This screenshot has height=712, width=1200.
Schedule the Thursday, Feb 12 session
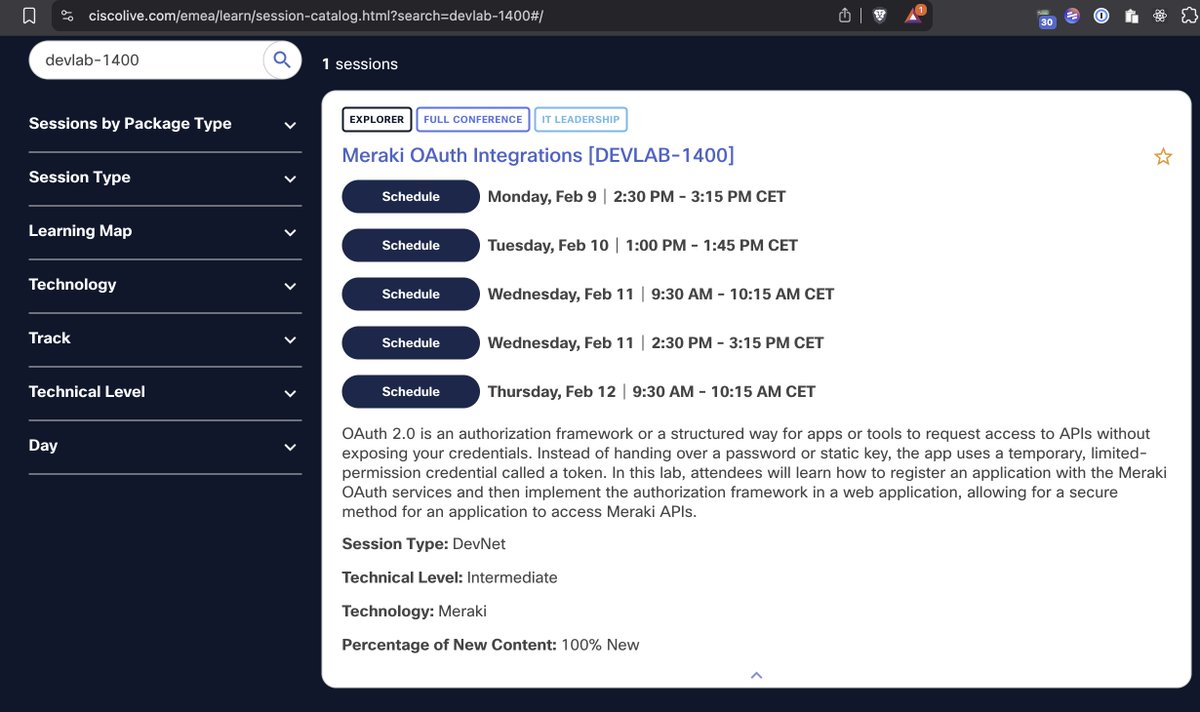pyautogui.click(x=411, y=392)
